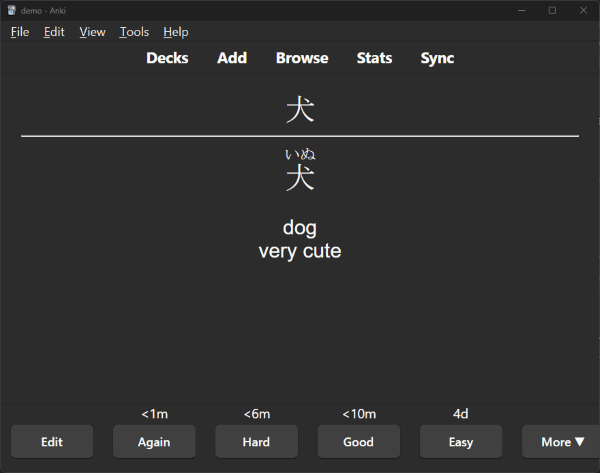Open the Help menu
Viewport: 600px width, 473px height.
(x=176, y=32)
